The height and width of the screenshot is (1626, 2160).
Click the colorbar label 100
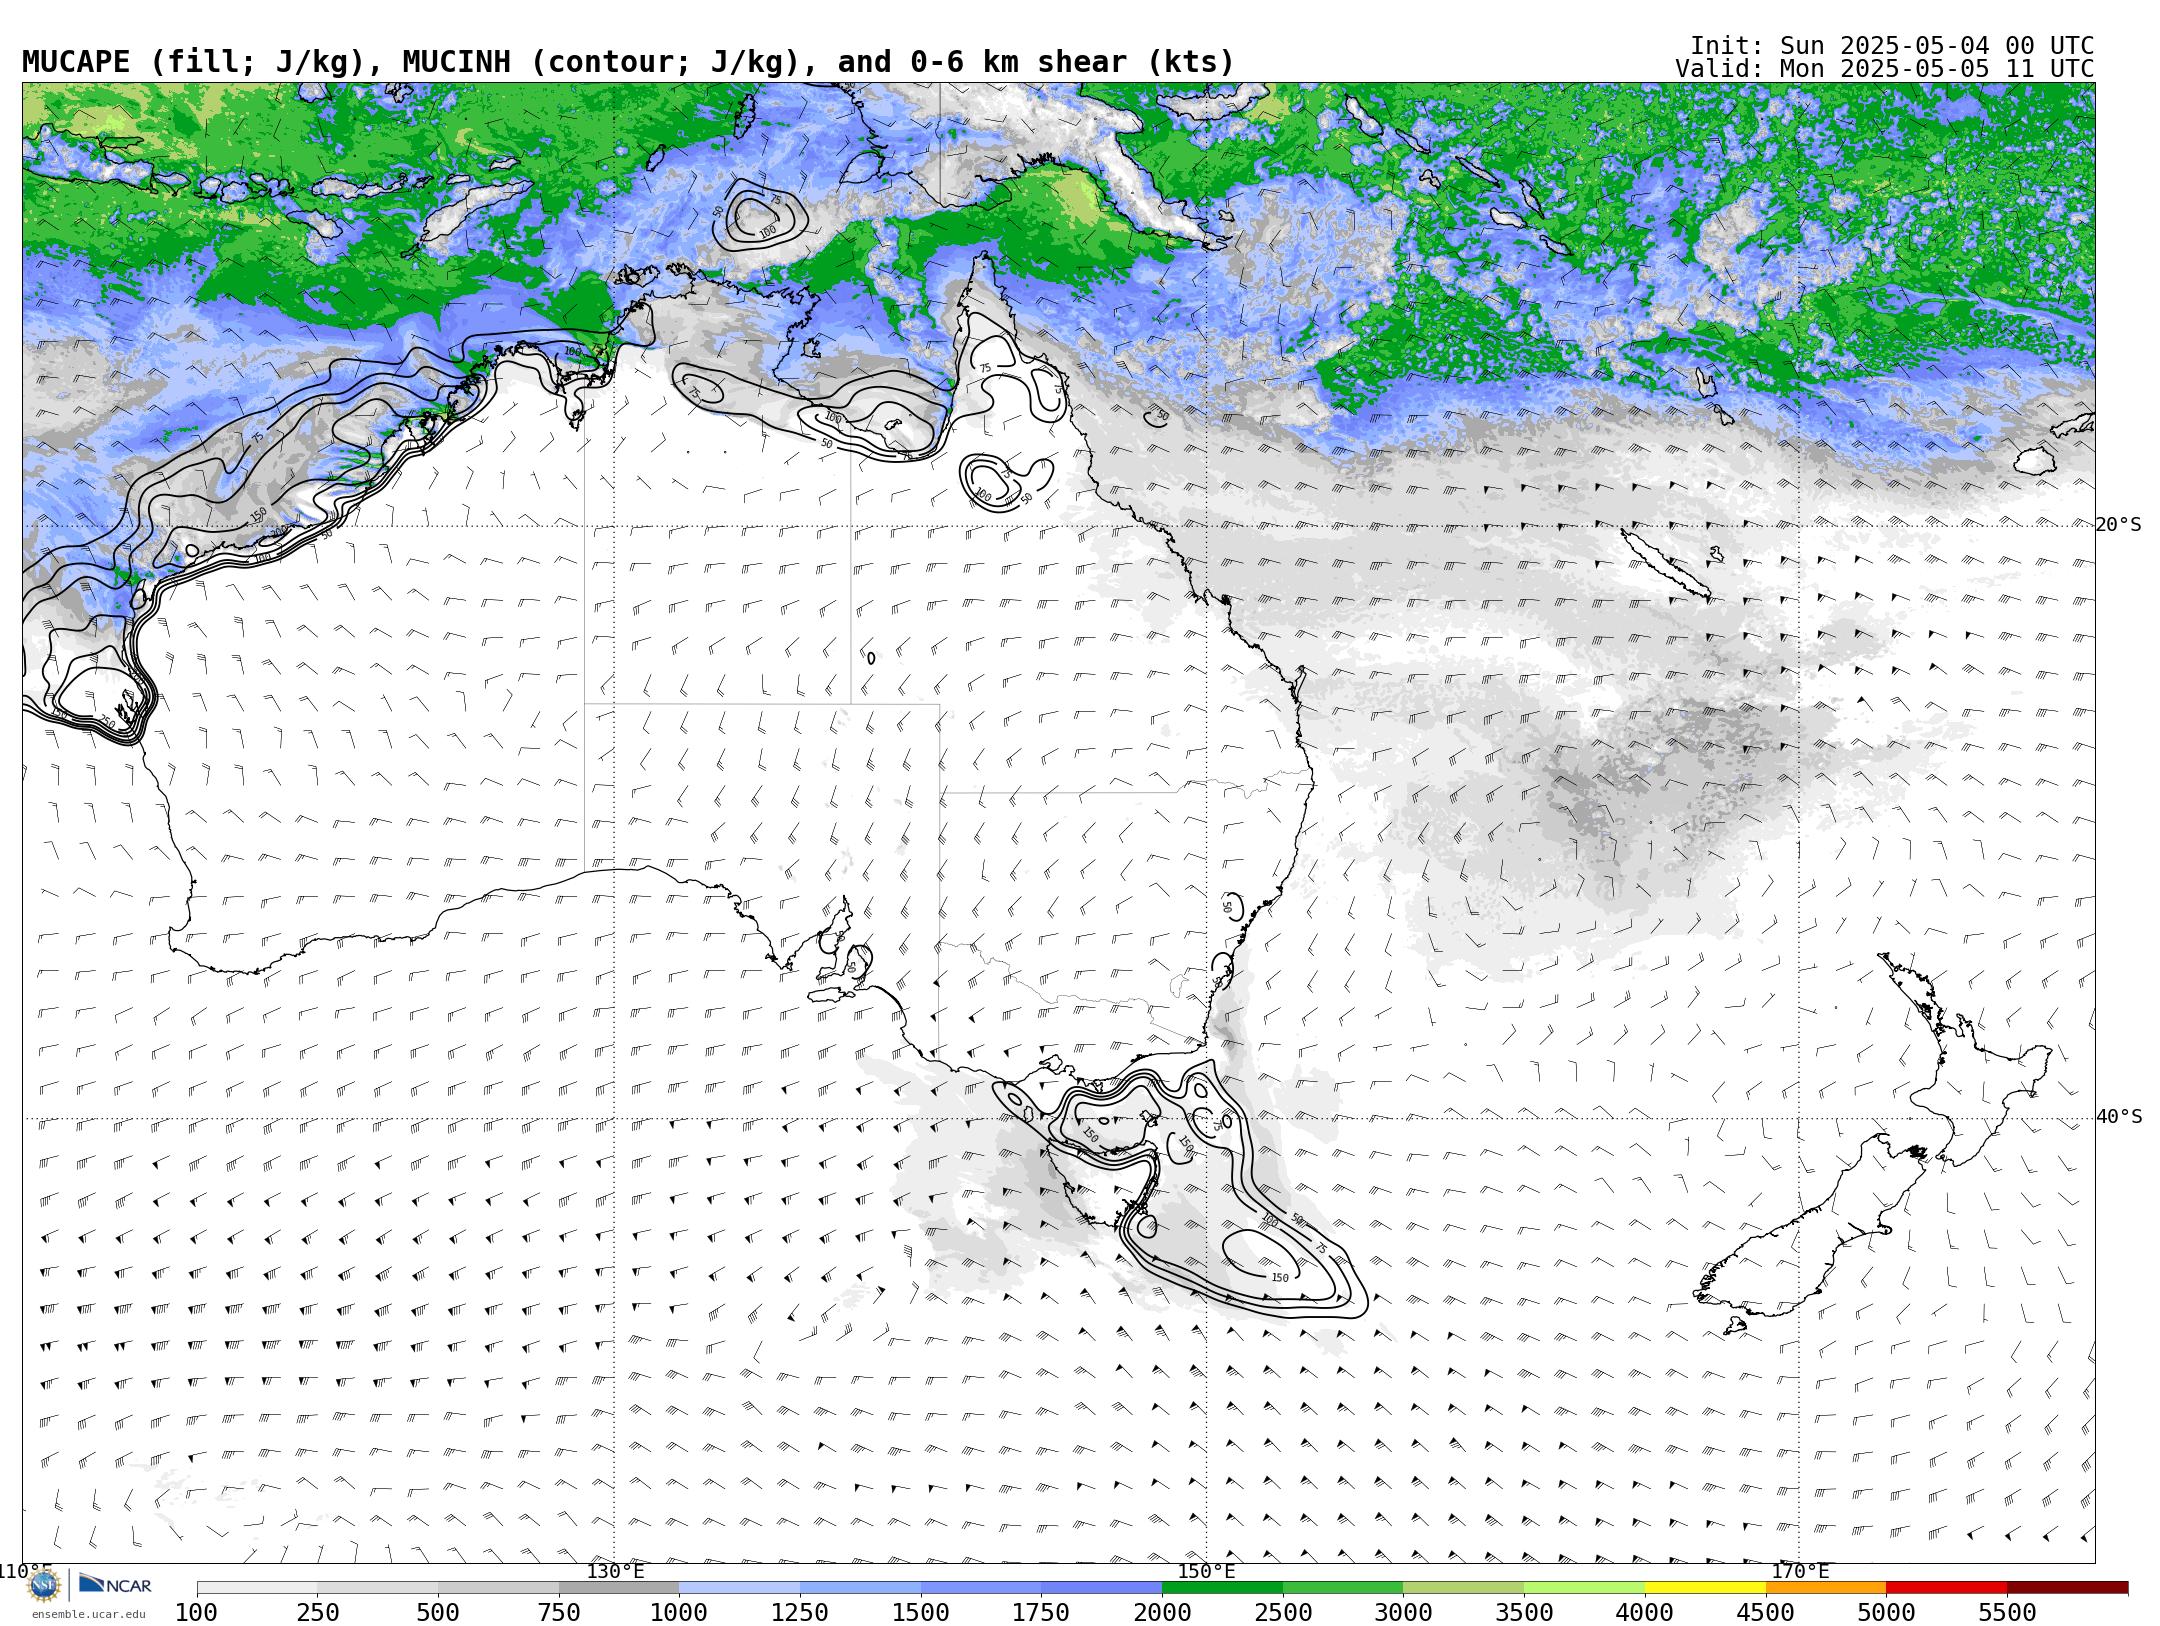[196, 1613]
